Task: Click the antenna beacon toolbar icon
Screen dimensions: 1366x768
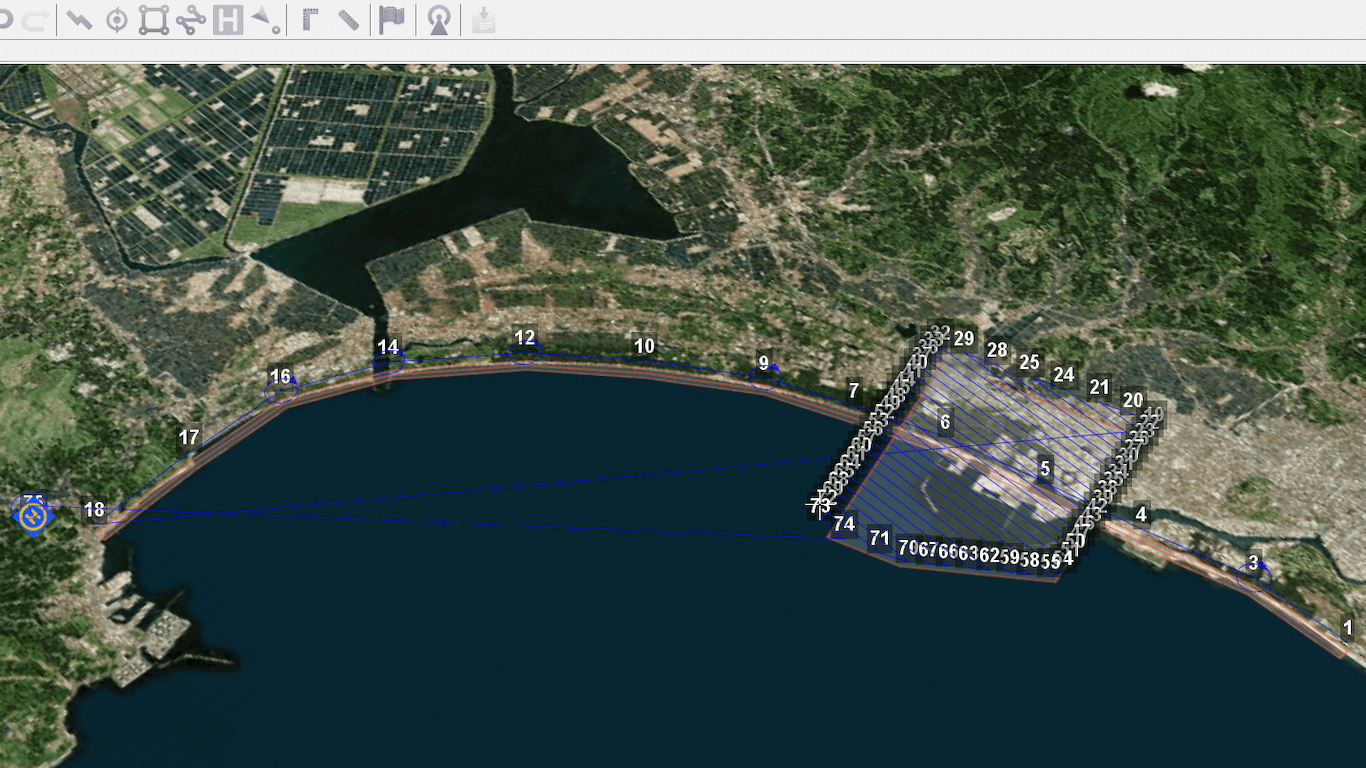Action: coord(438,20)
